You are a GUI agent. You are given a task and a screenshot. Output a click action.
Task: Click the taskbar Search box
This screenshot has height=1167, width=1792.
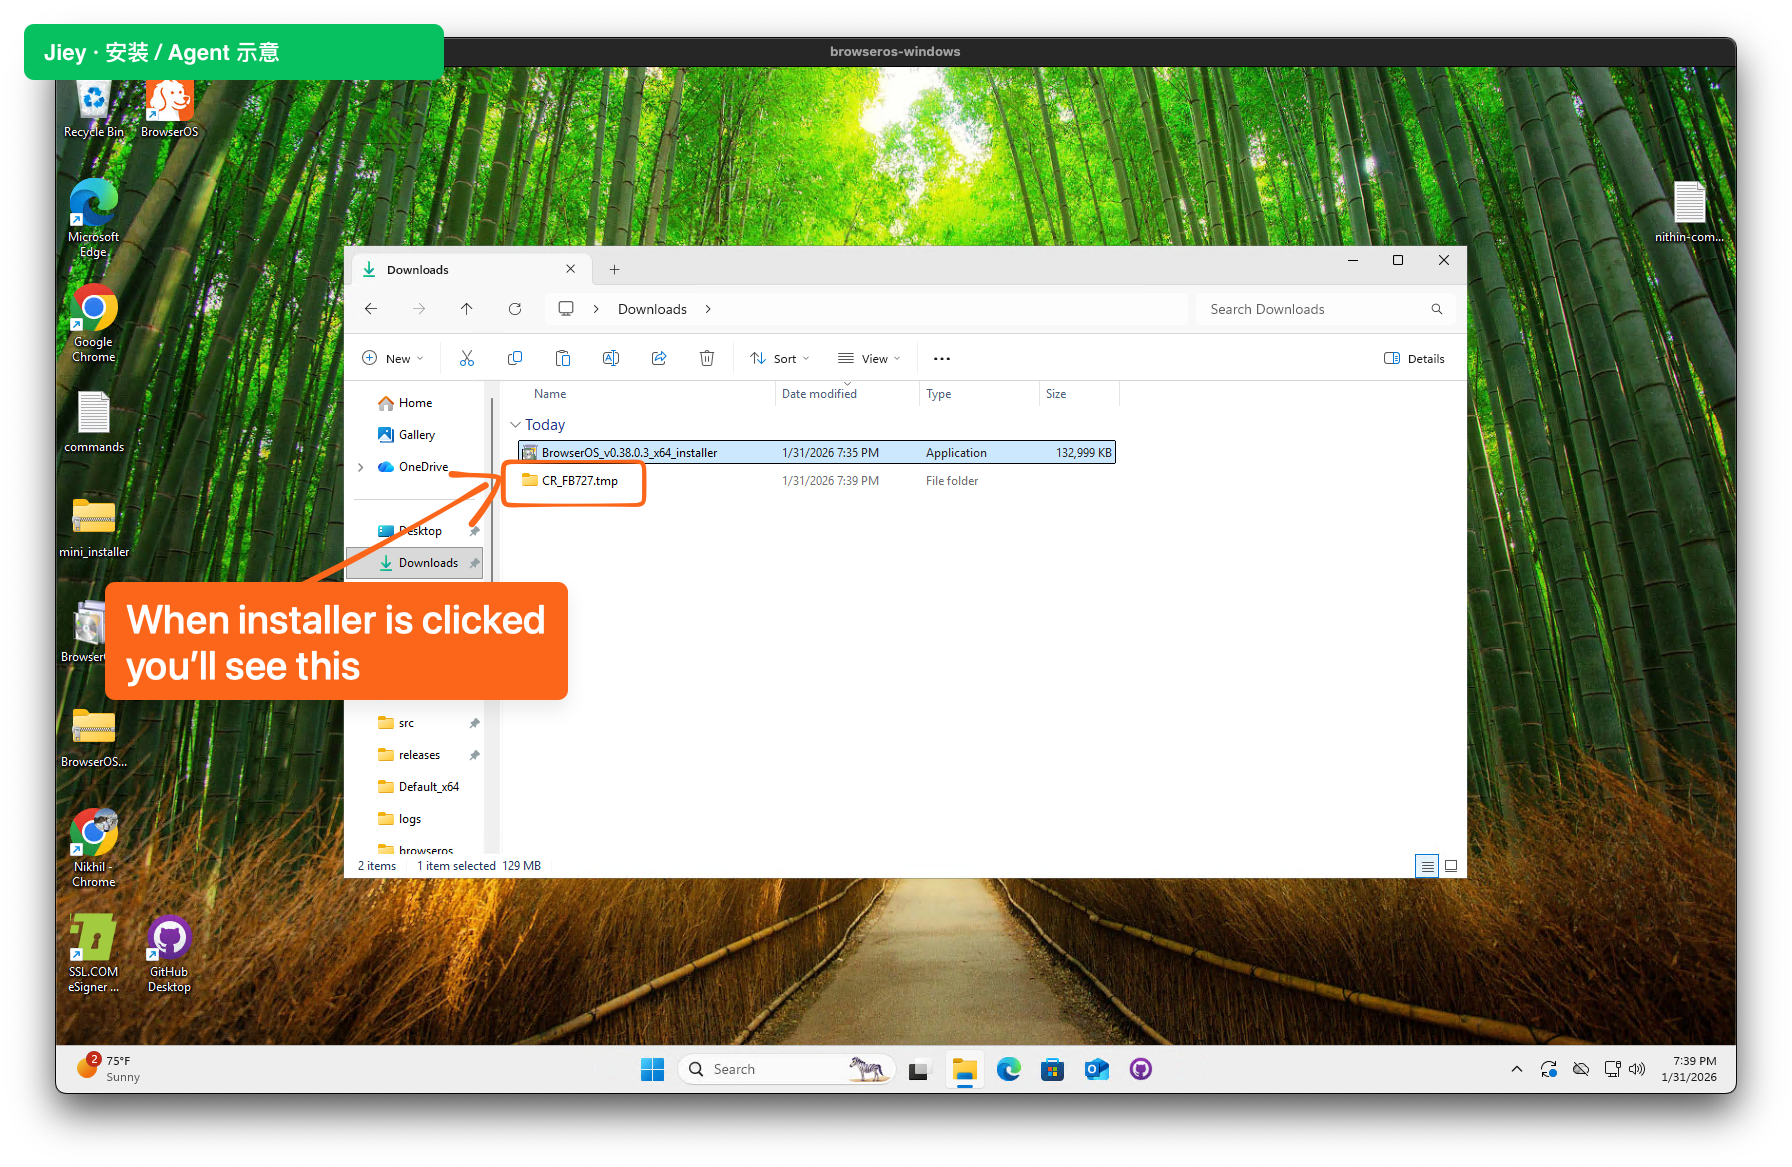point(787,1069)
